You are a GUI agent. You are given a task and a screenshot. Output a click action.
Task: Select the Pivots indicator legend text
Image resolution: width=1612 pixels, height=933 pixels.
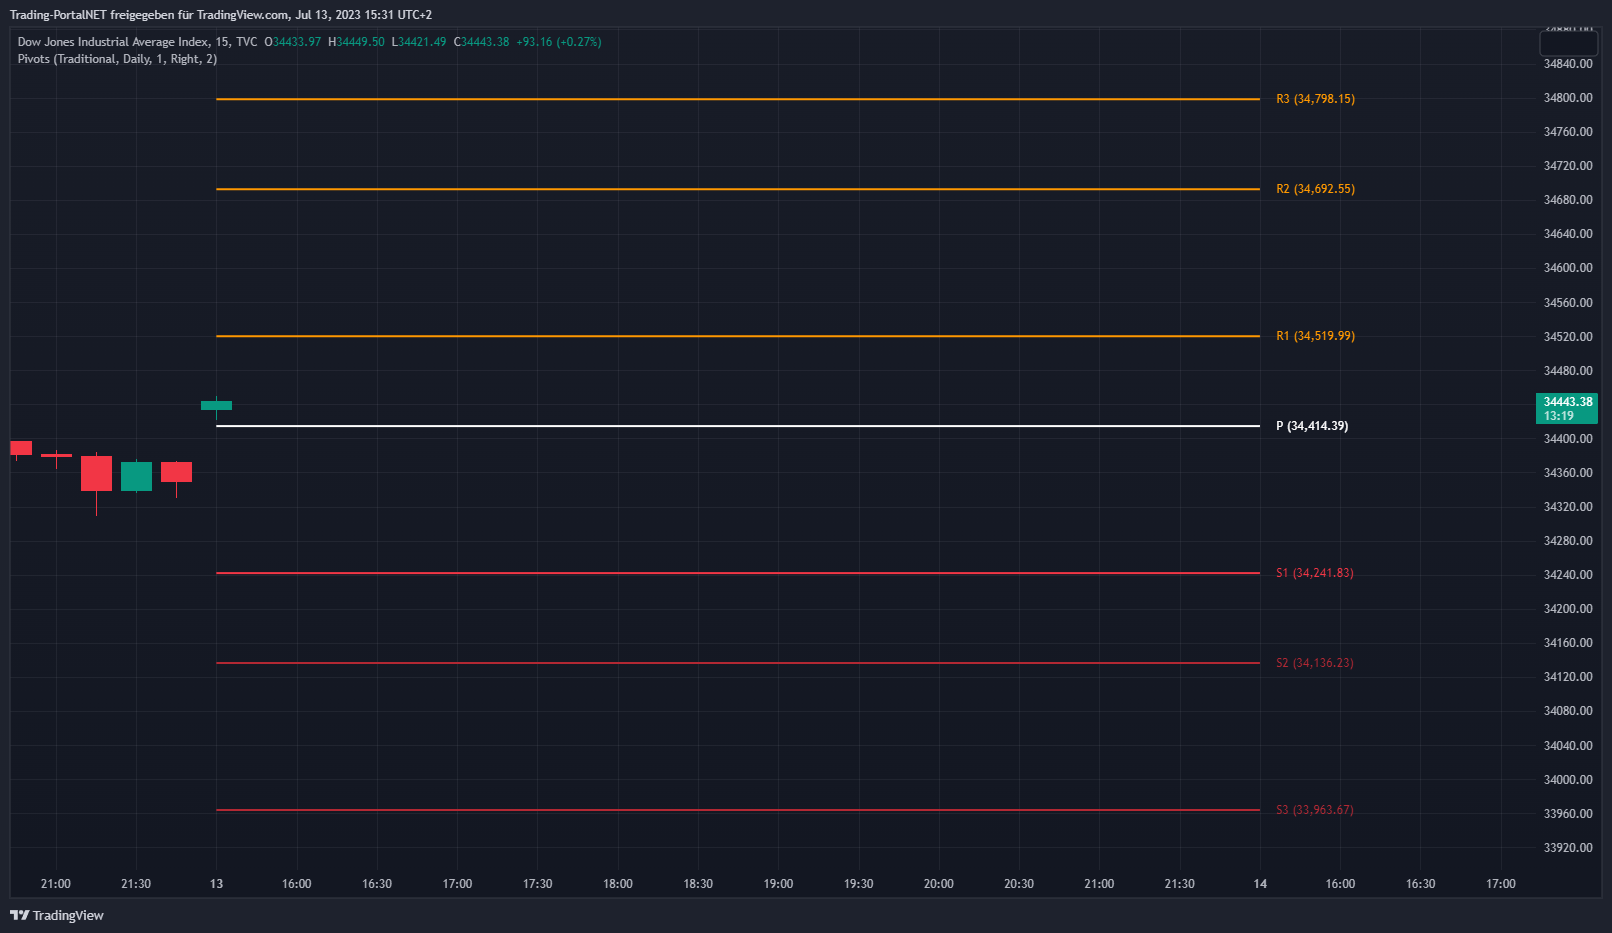[x=117, y=59]
